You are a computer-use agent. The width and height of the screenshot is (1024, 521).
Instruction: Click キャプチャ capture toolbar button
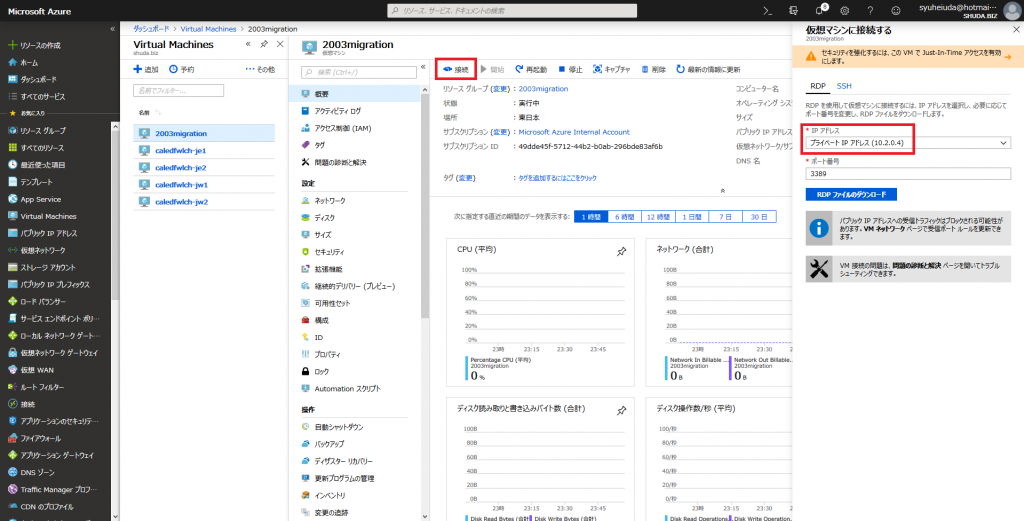(x=611, y=69)
